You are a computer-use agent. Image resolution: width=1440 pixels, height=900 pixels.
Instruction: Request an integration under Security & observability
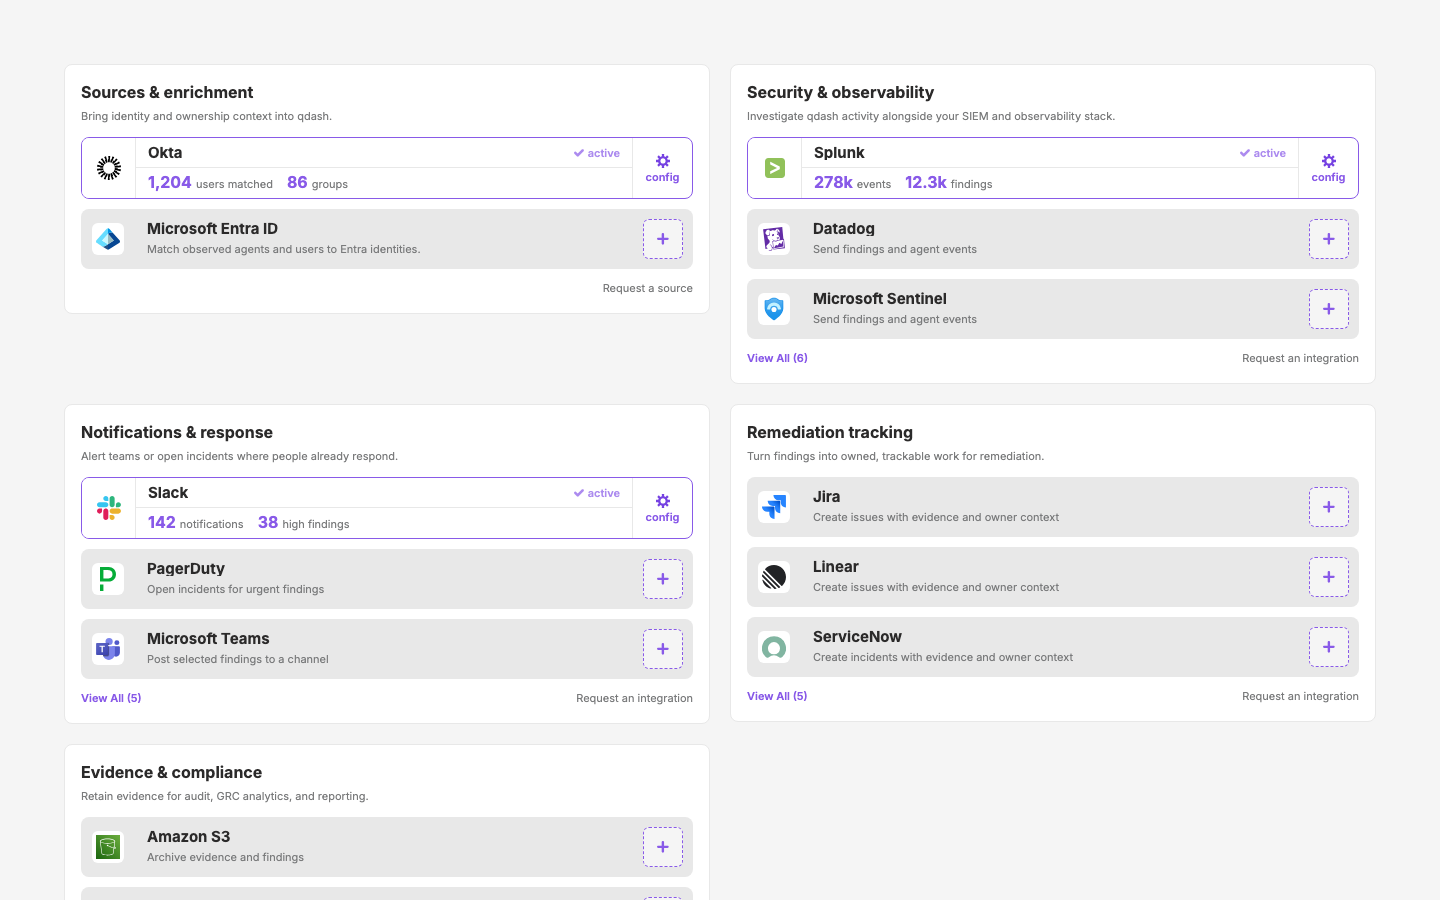[1300, 358]
